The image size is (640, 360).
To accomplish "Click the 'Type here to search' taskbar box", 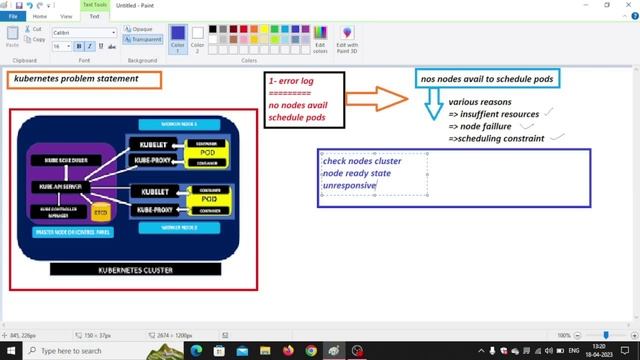I will [x=103, y=351].
